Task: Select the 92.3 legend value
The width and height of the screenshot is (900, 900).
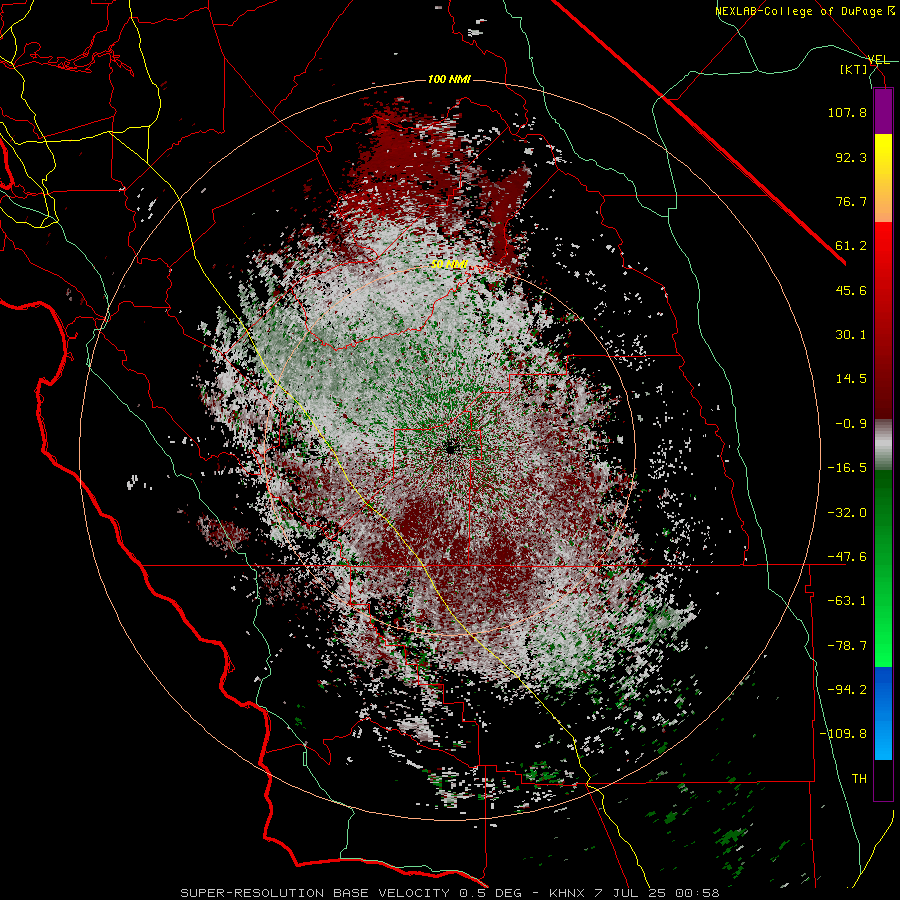Action: 851,157
